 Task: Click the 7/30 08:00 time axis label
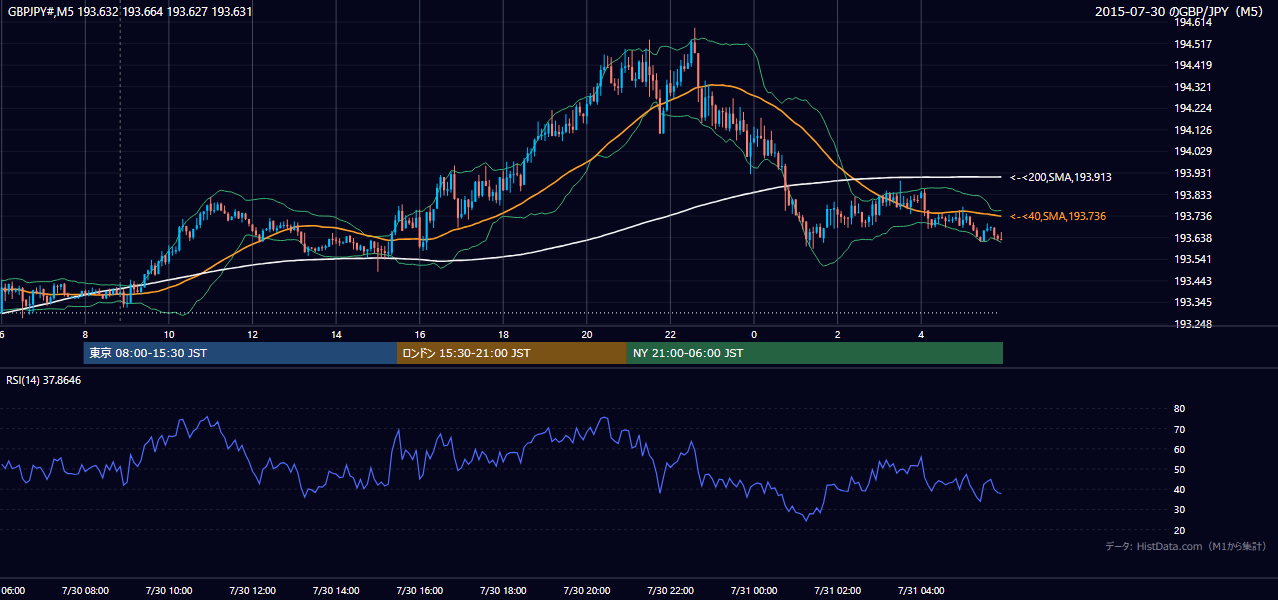click(x=85, y=590)
